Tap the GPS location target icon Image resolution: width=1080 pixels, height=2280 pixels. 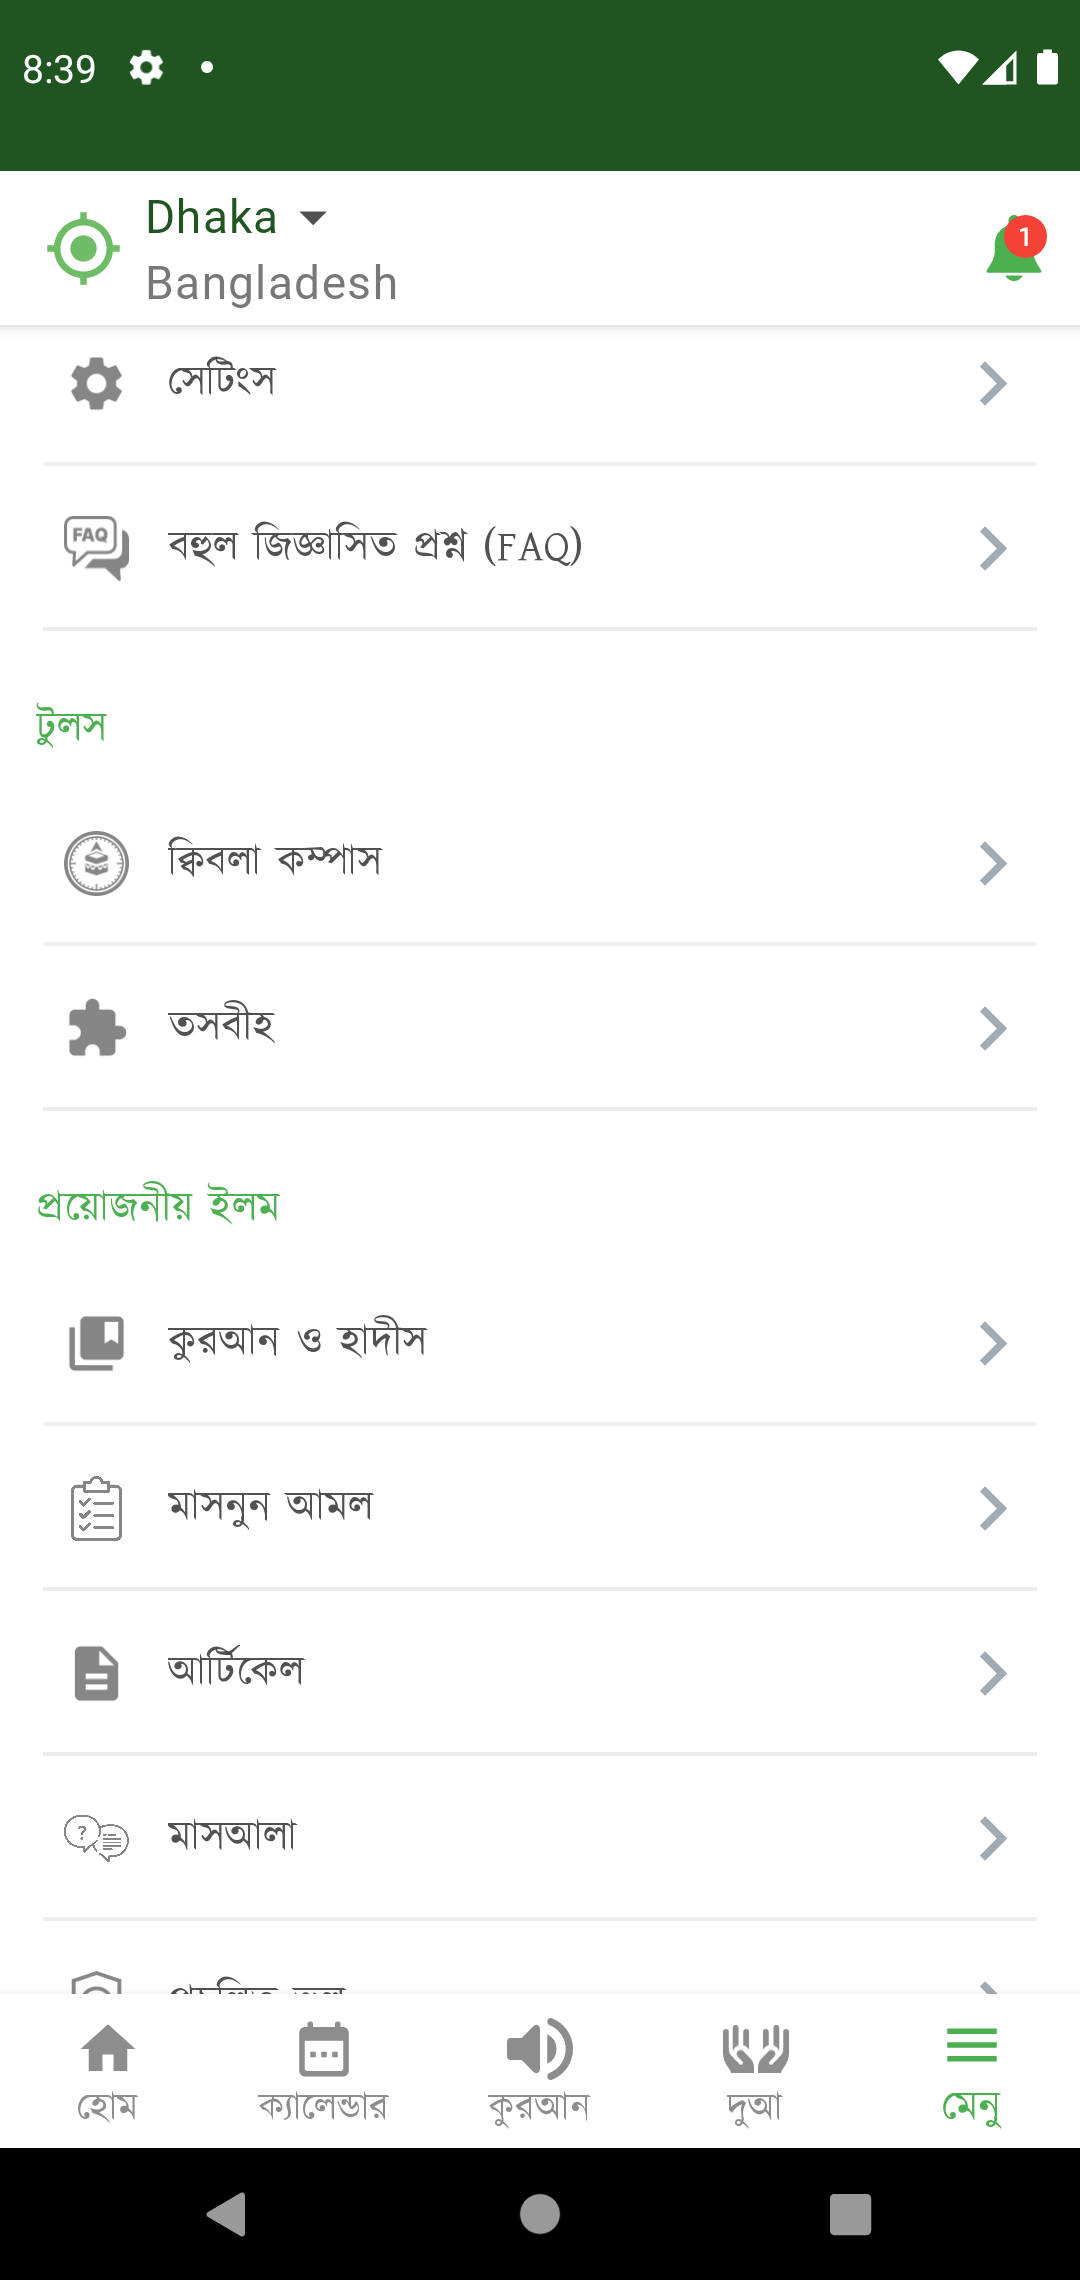(x=84, y=248)
